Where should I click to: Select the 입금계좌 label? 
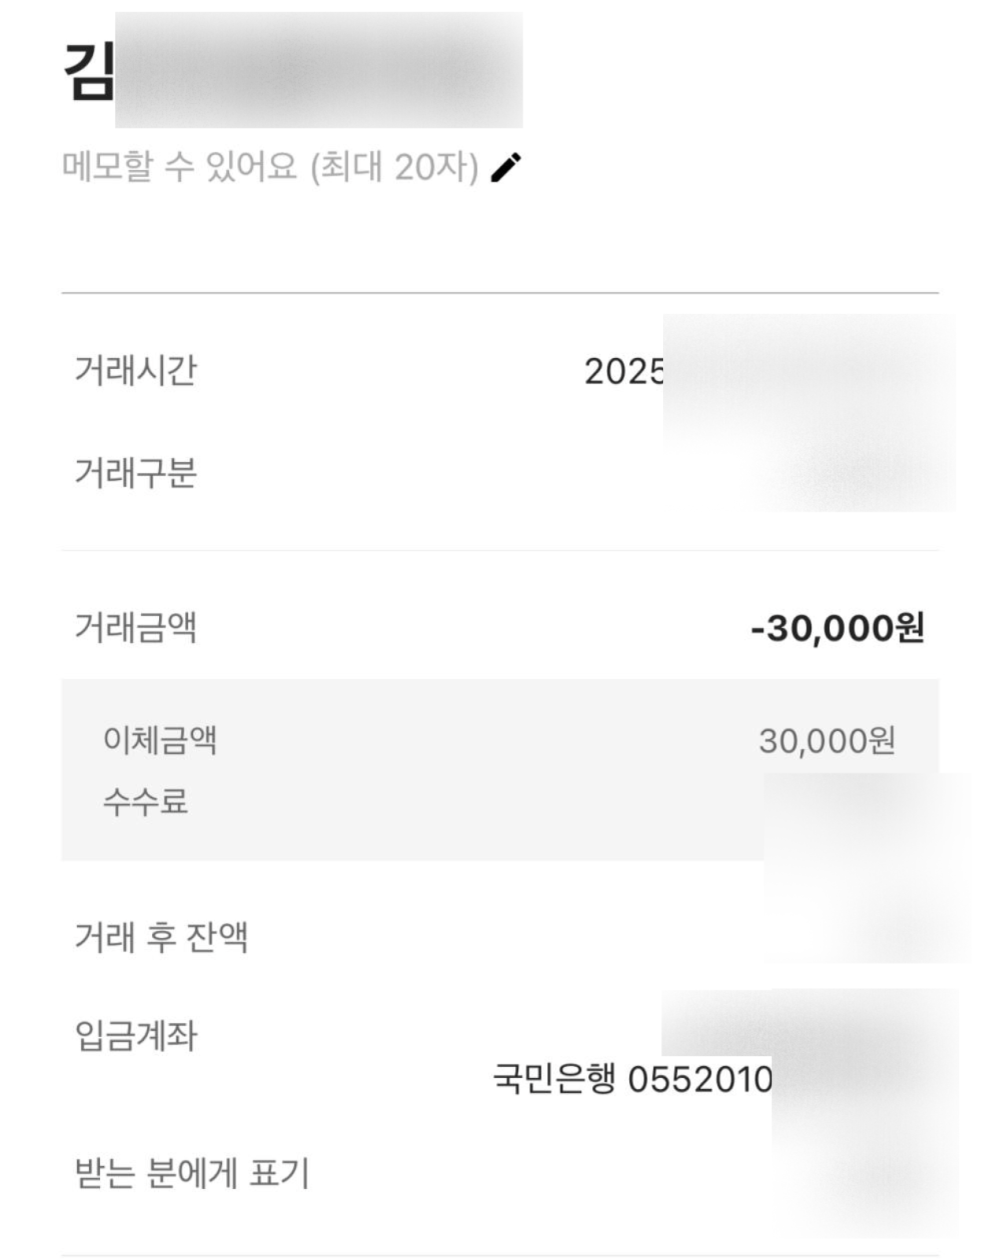[135, 1035]
